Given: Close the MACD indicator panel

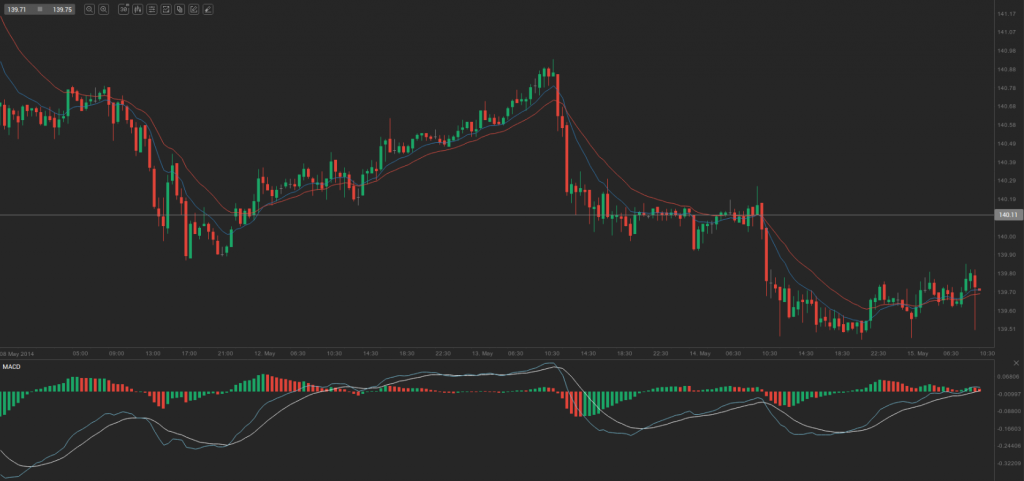Looking at the screenshot, I should pyautogui.click(x=1016, y=363).
